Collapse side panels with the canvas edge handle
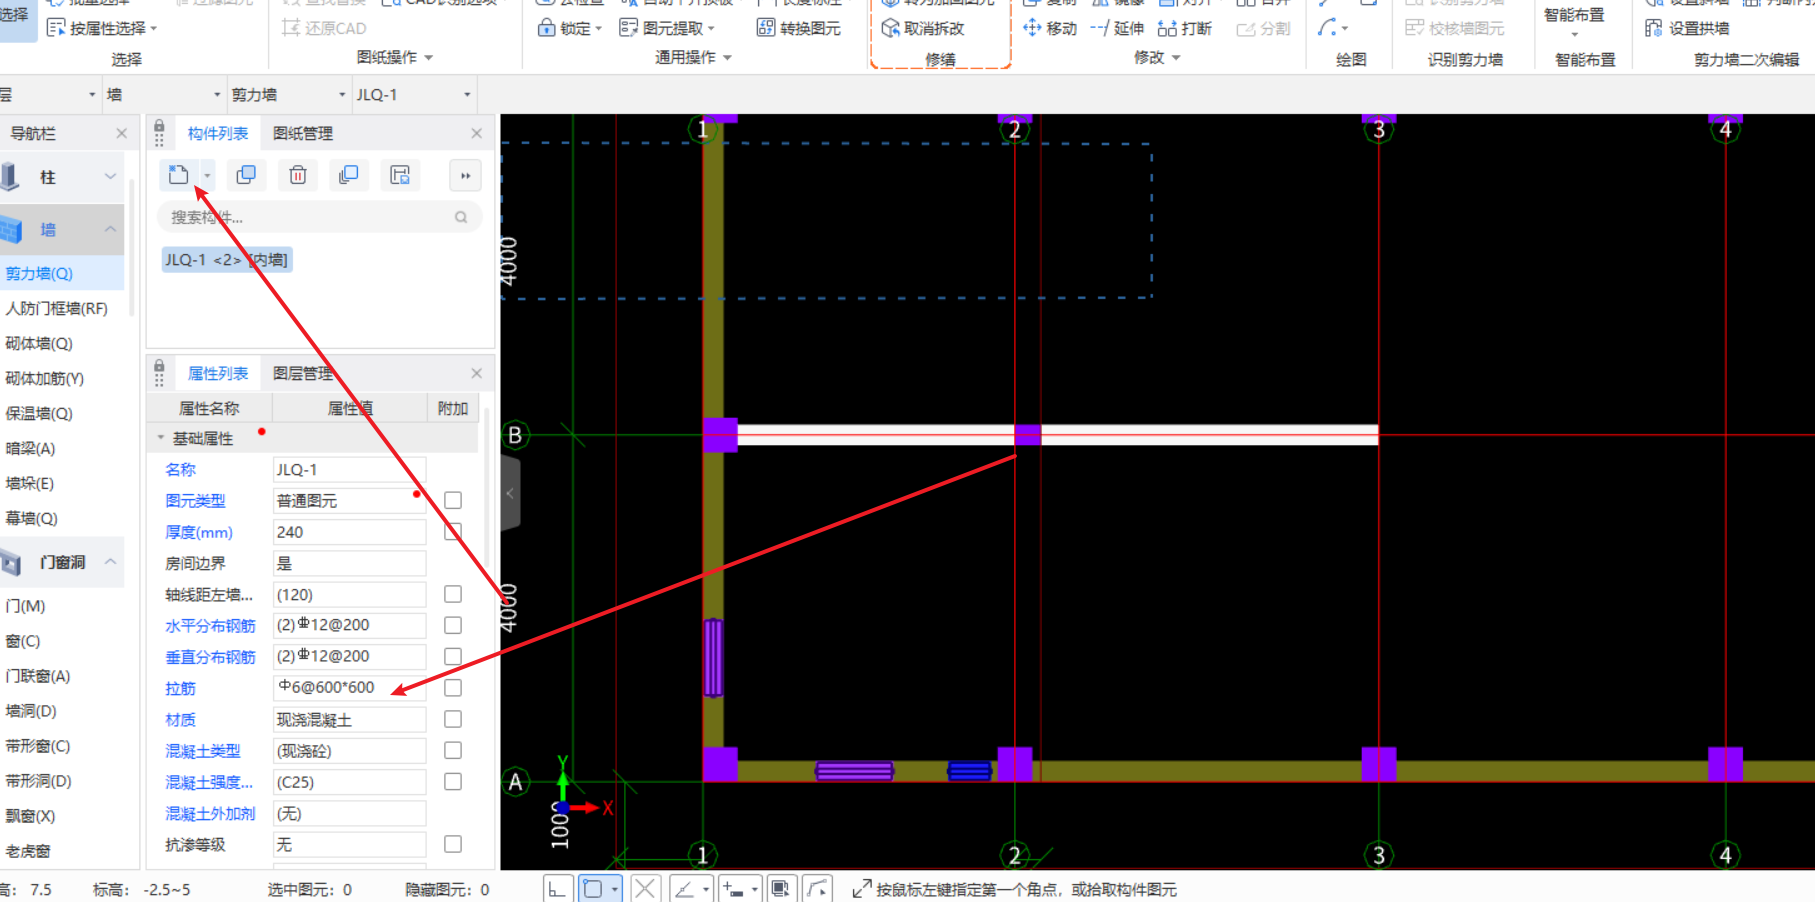The image size is (1815, 902). pos(510,493)
